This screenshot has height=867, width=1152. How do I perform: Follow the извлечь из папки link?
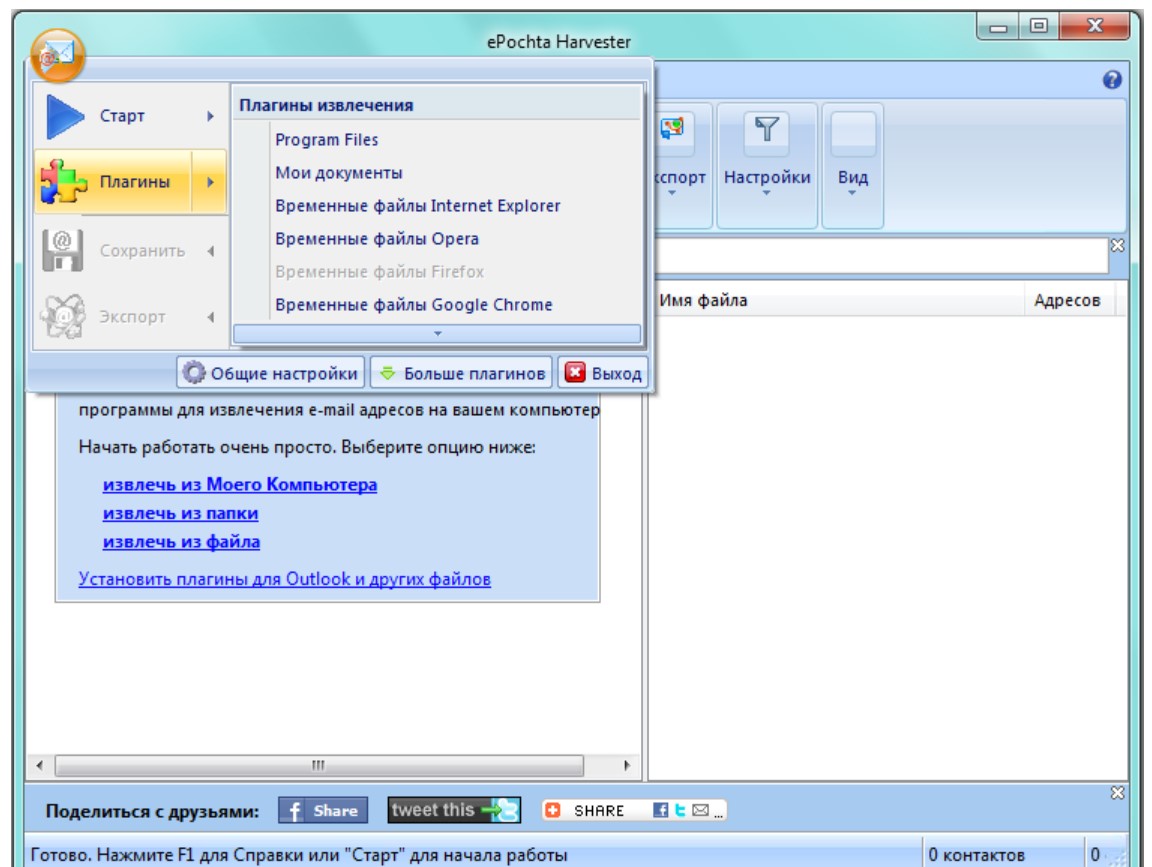pyautogui.click(x=181, y=514)
